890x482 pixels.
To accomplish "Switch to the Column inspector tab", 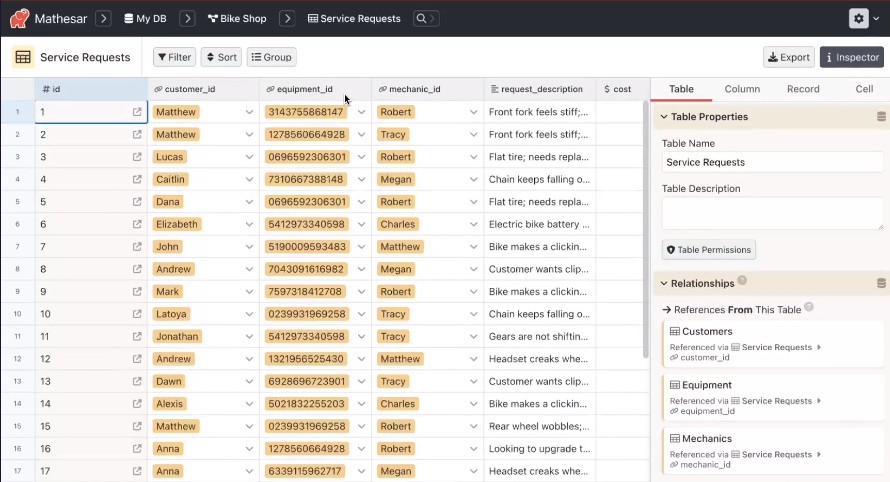I will [x=742, y=89].
